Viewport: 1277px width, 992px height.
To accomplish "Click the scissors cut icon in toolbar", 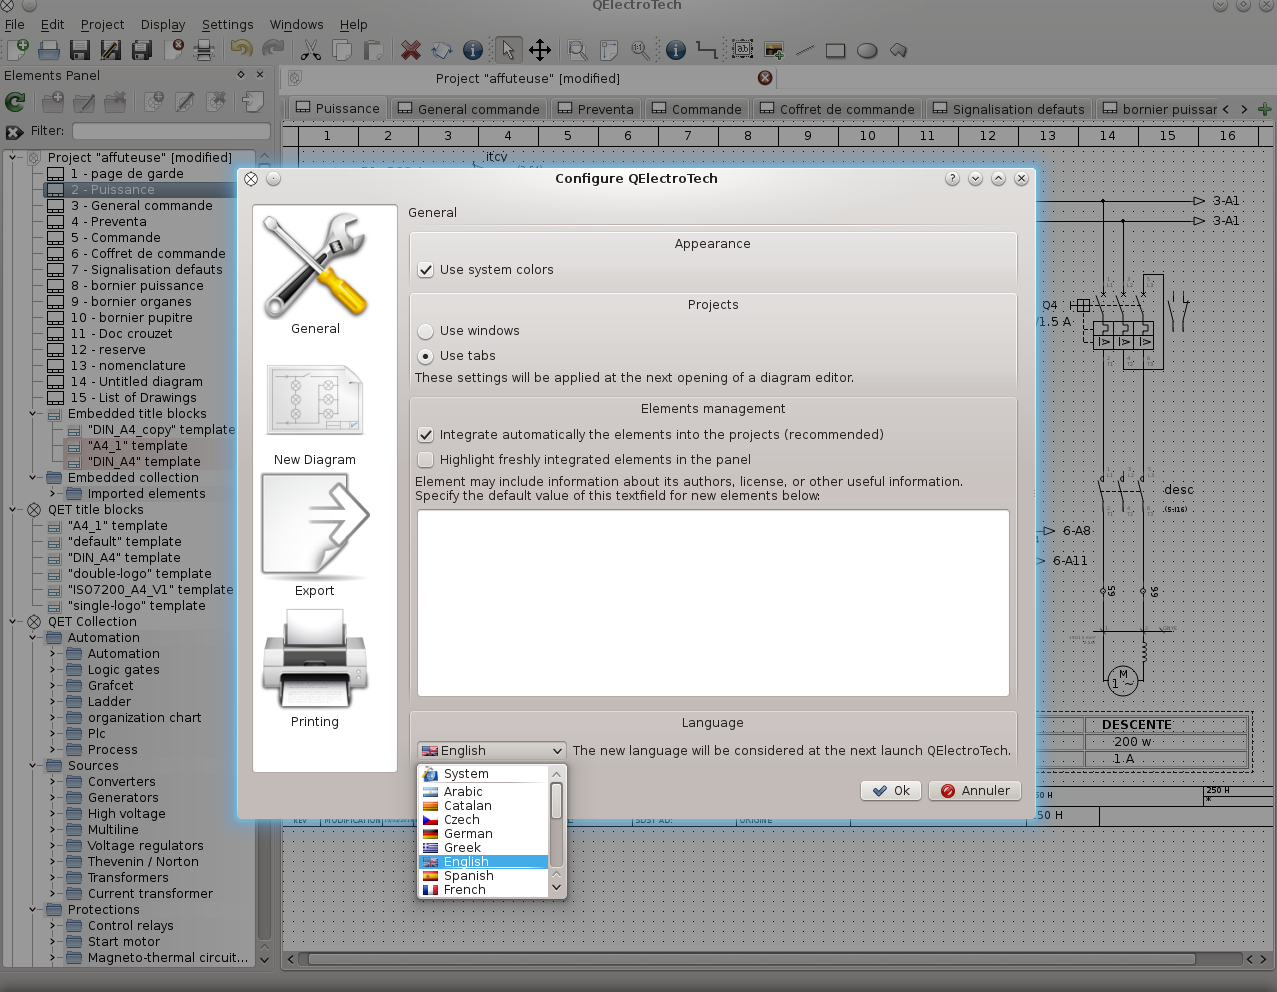I will tap(310, 50).
